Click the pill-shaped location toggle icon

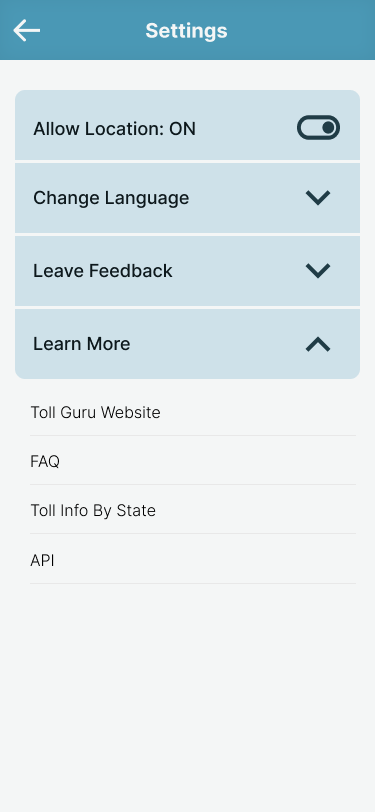coord(318,127)
